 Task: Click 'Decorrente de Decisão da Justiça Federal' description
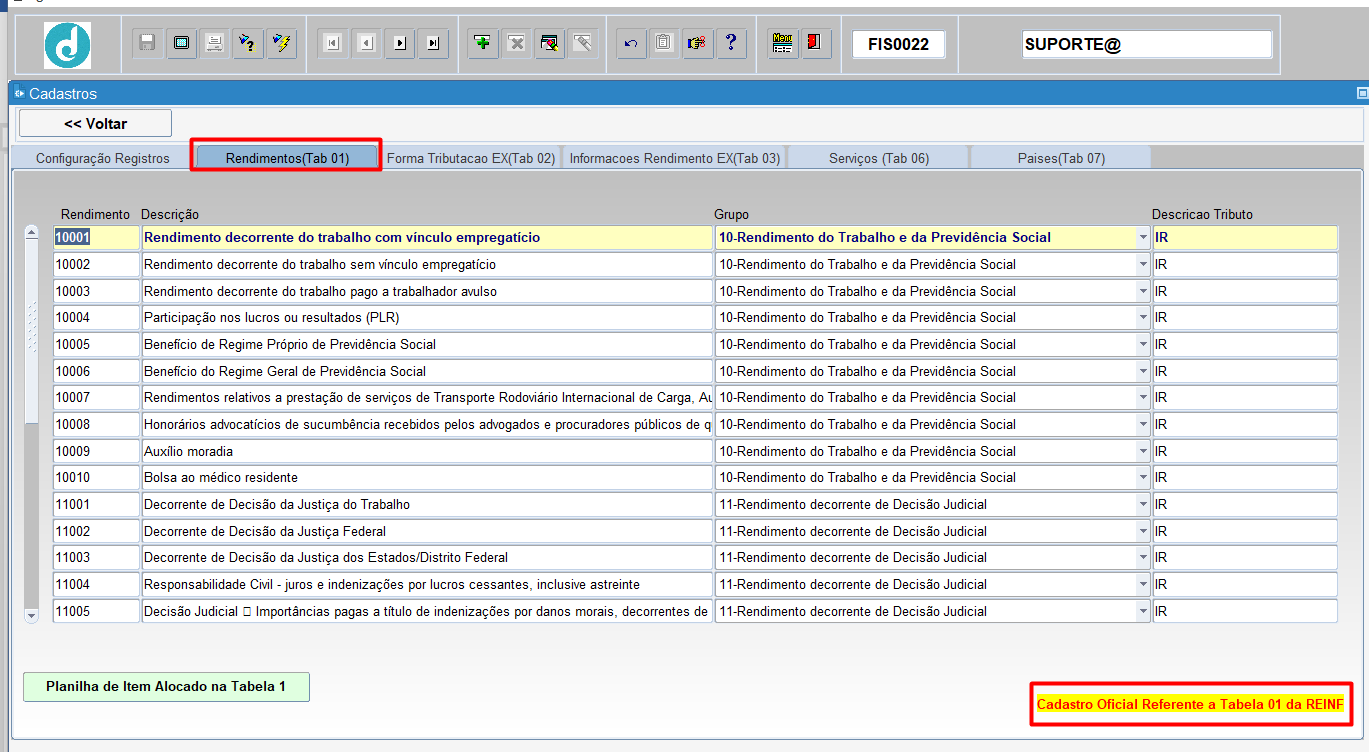point(427,531)
